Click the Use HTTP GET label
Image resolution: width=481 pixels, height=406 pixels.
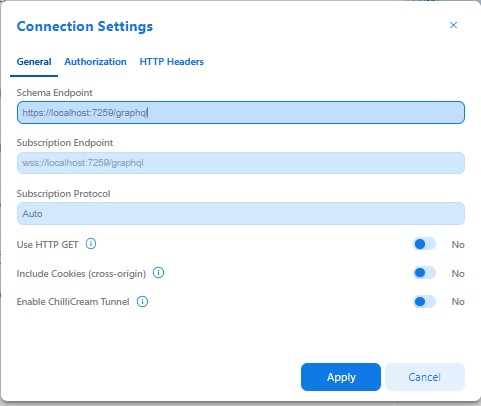tap(47, 245)
